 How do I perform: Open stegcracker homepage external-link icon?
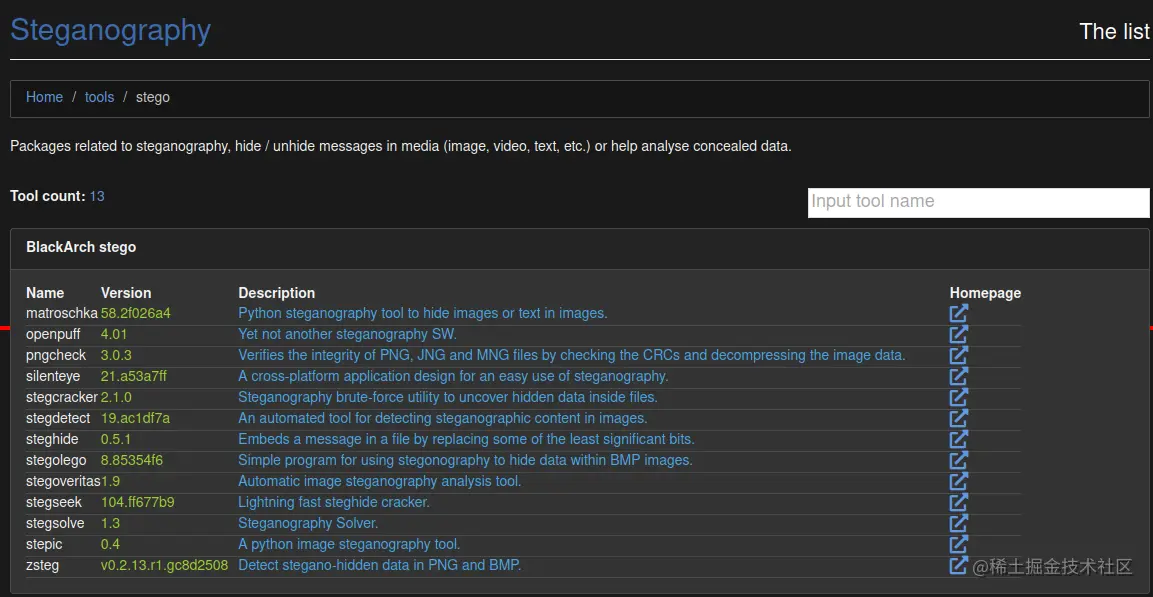(x=959, y=397)
